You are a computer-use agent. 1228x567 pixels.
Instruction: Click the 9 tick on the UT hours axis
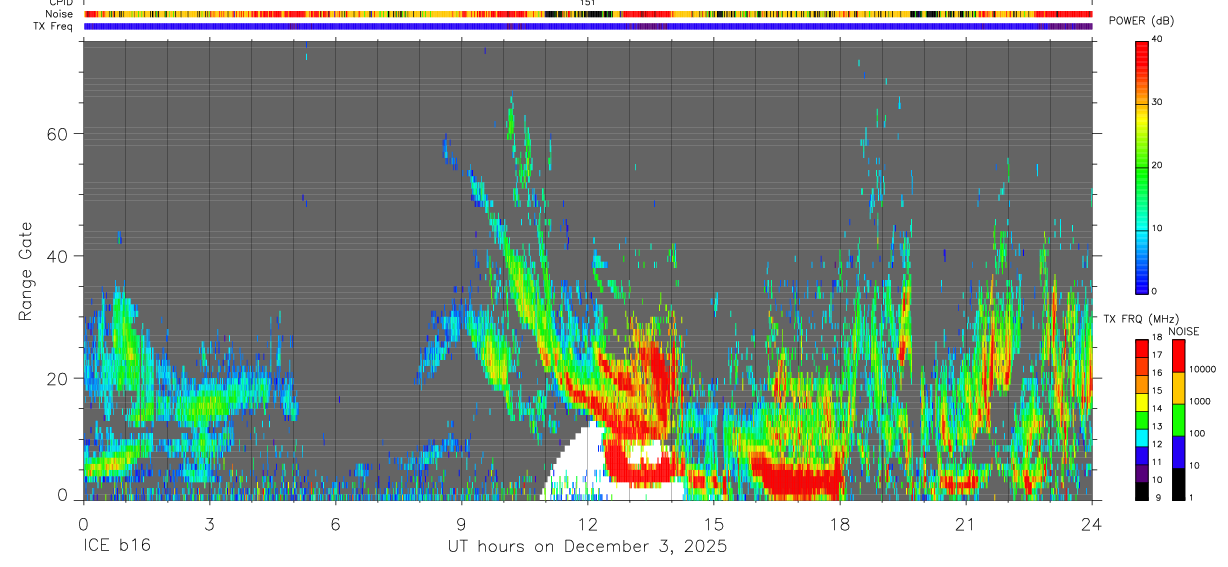[x=461, y=523]
